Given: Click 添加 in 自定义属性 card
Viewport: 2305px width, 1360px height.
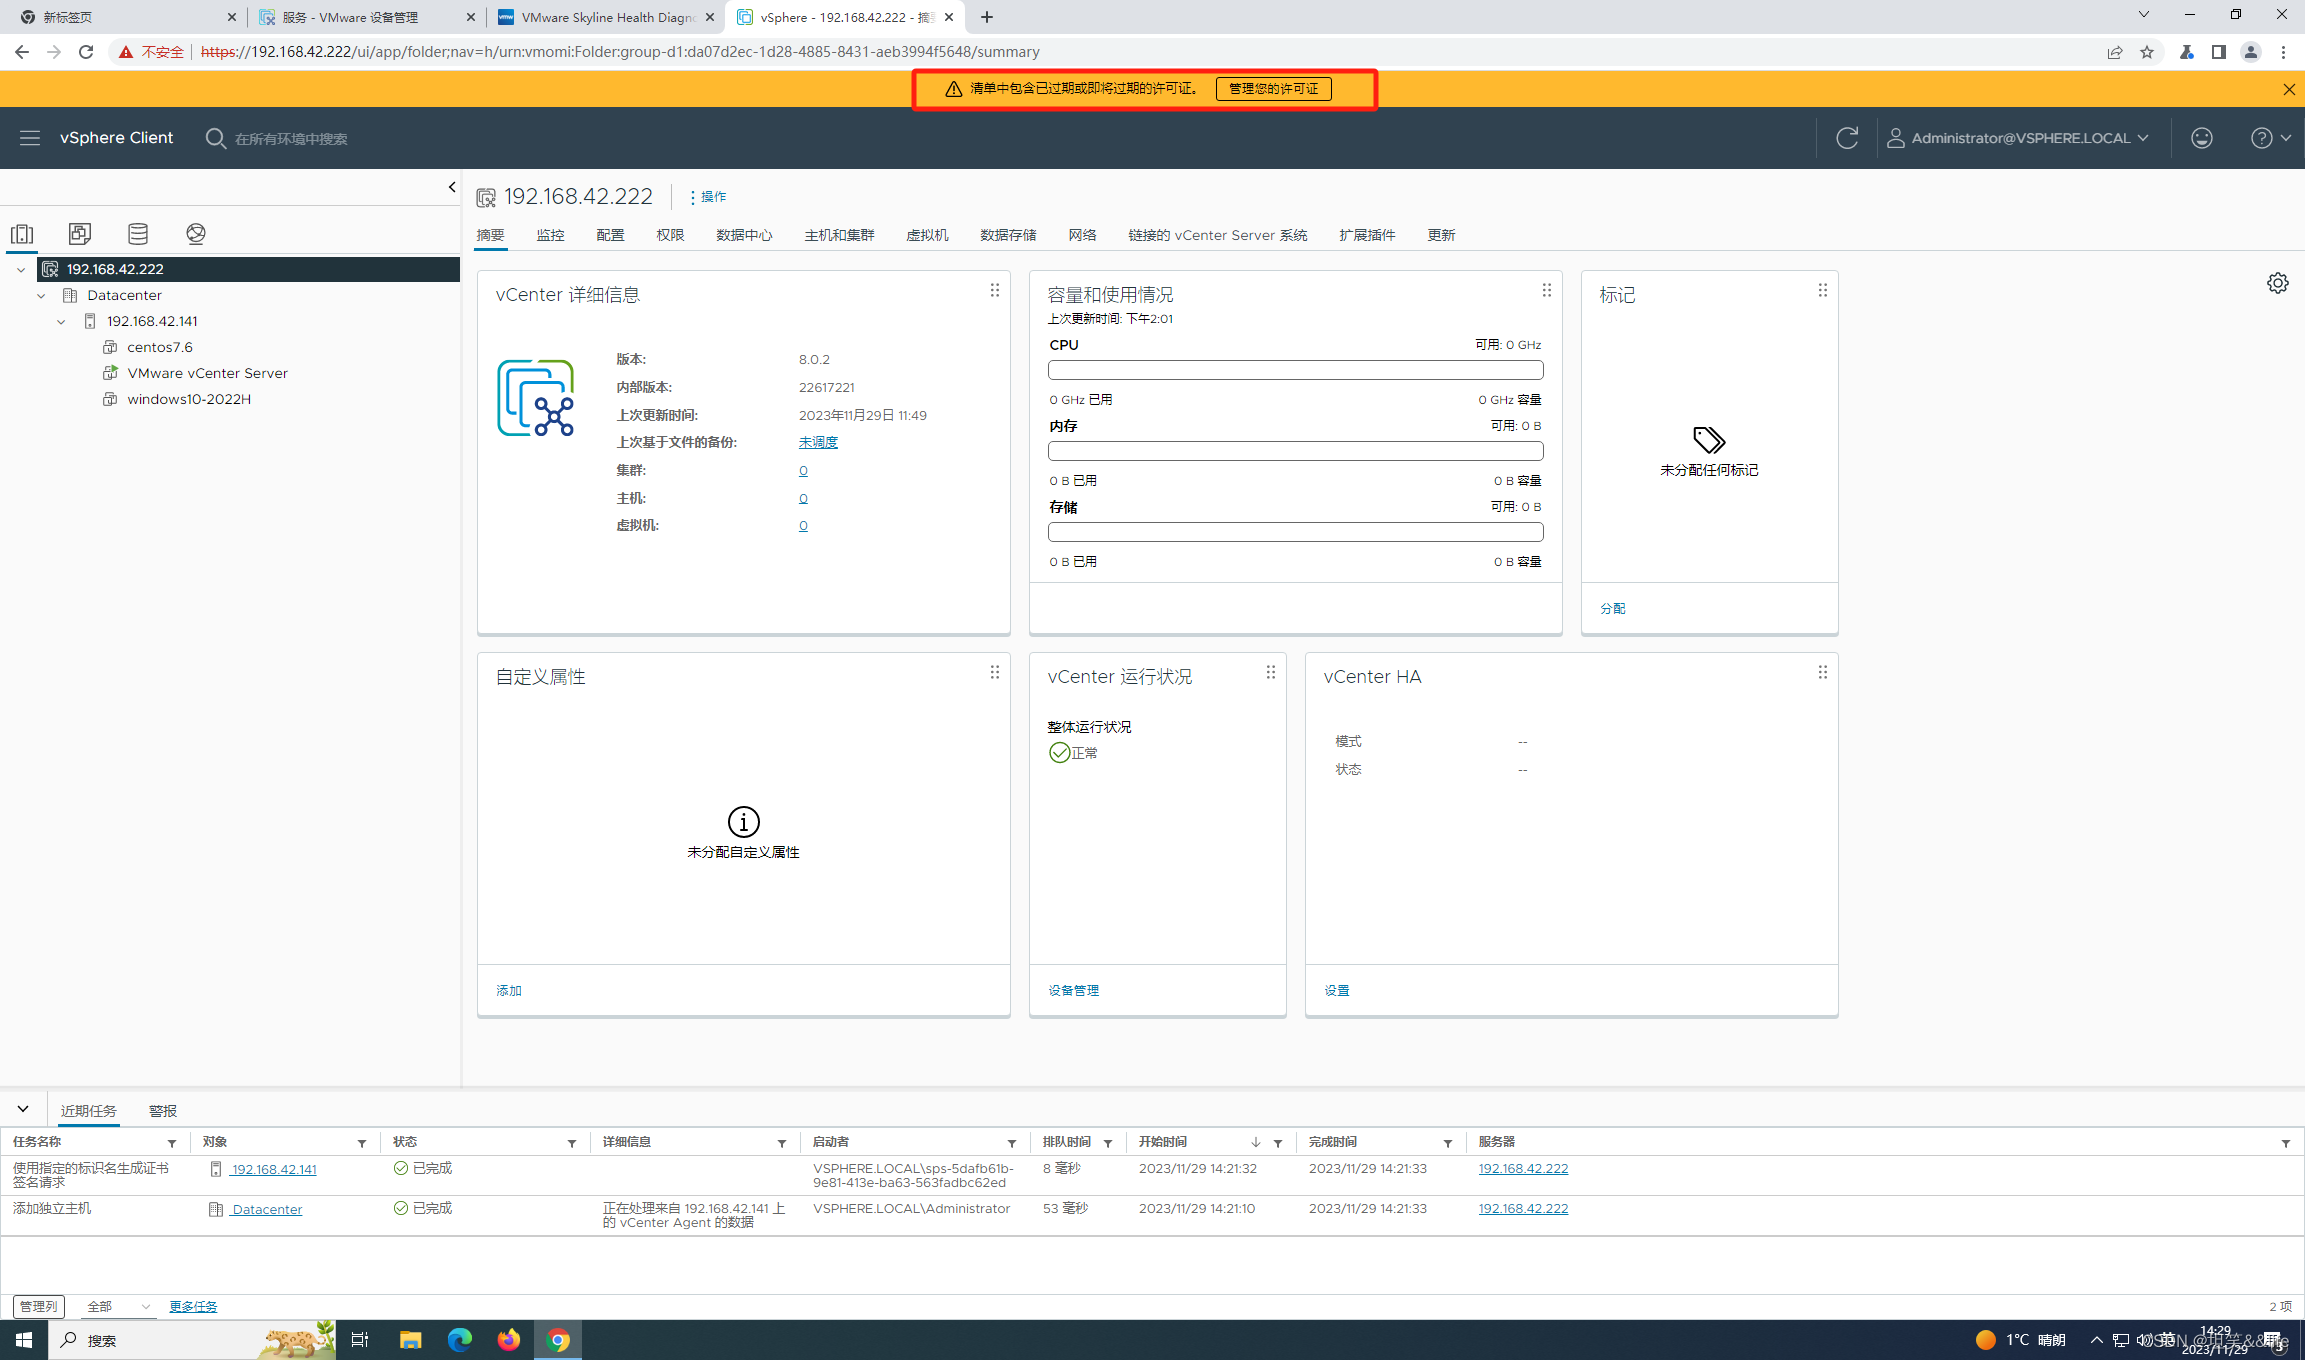Looking at the screenshot, I should coord(509,990).
